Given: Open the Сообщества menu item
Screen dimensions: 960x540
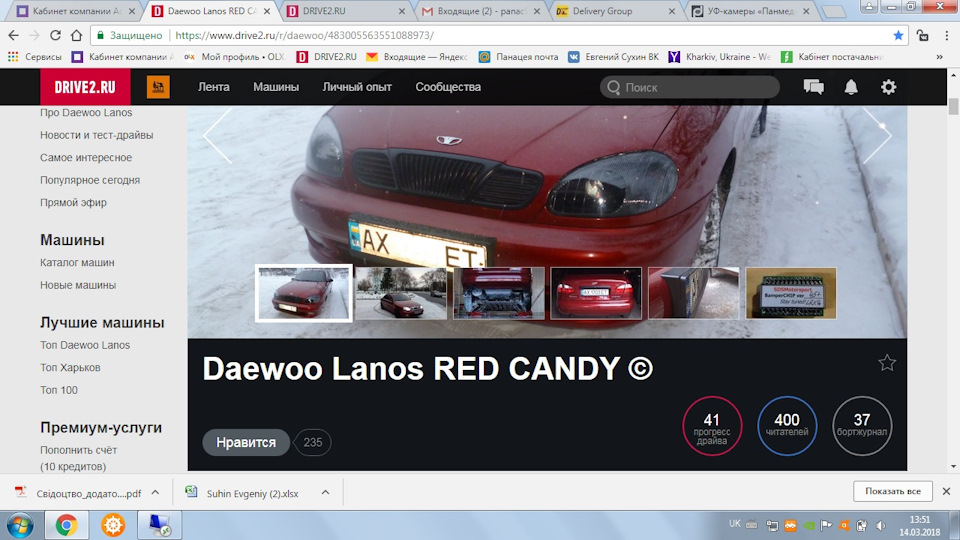Looking at the screenshot, I should click(x=448, y=87).
